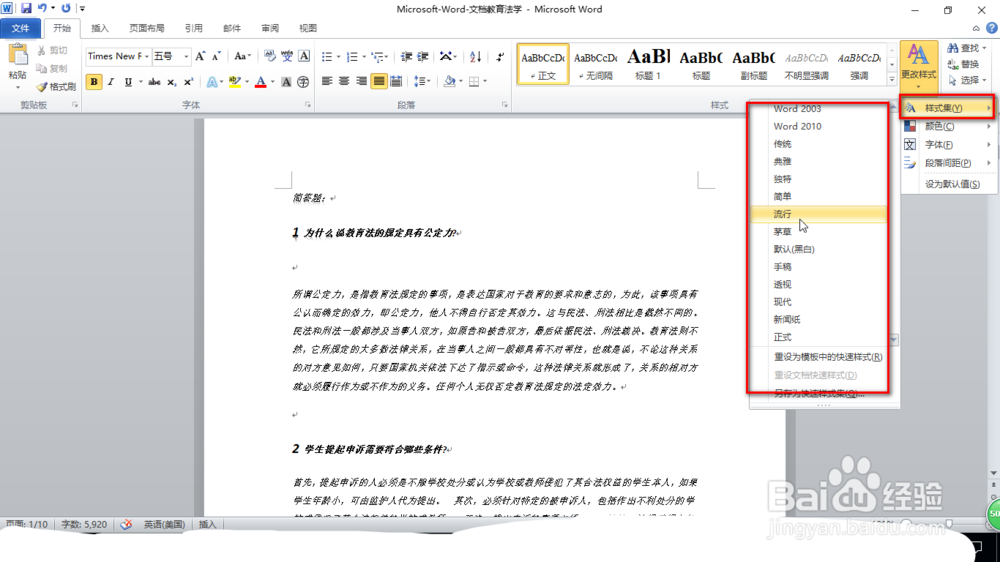
Task: Click the Enclose Characters circle icon
Action: click(x=304, y=82)
